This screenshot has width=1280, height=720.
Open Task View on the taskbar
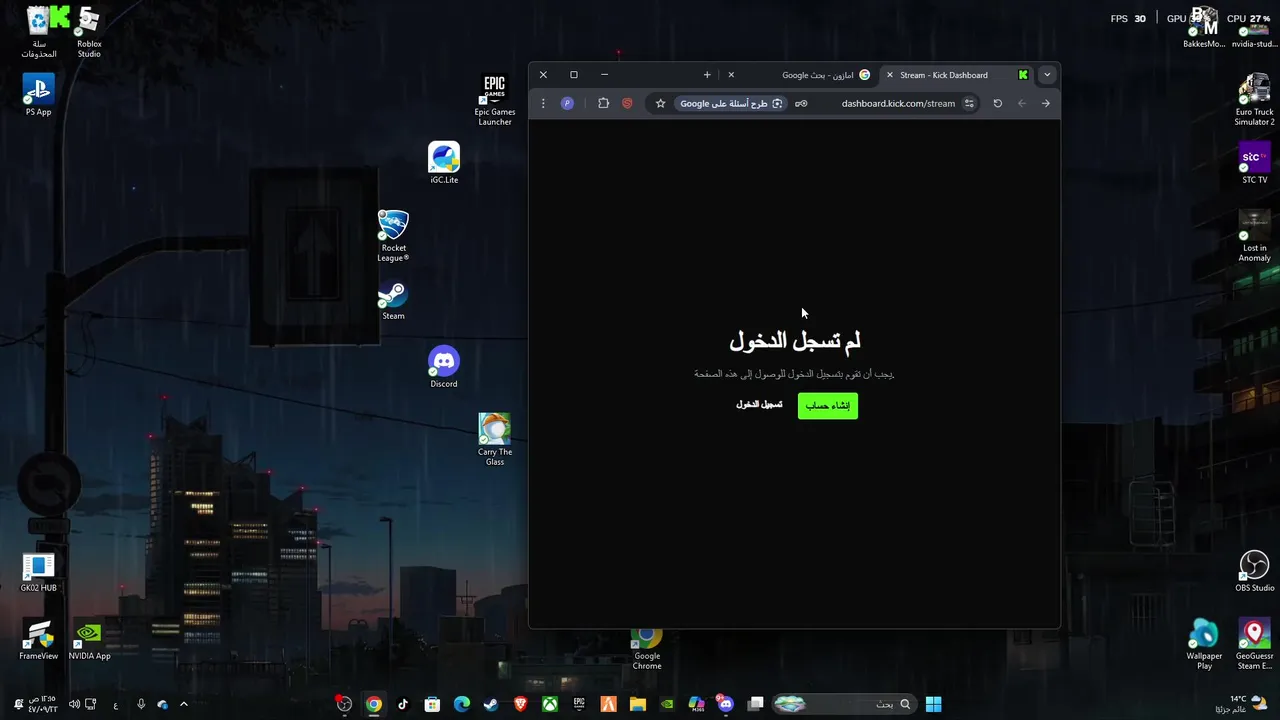[756, 704]
